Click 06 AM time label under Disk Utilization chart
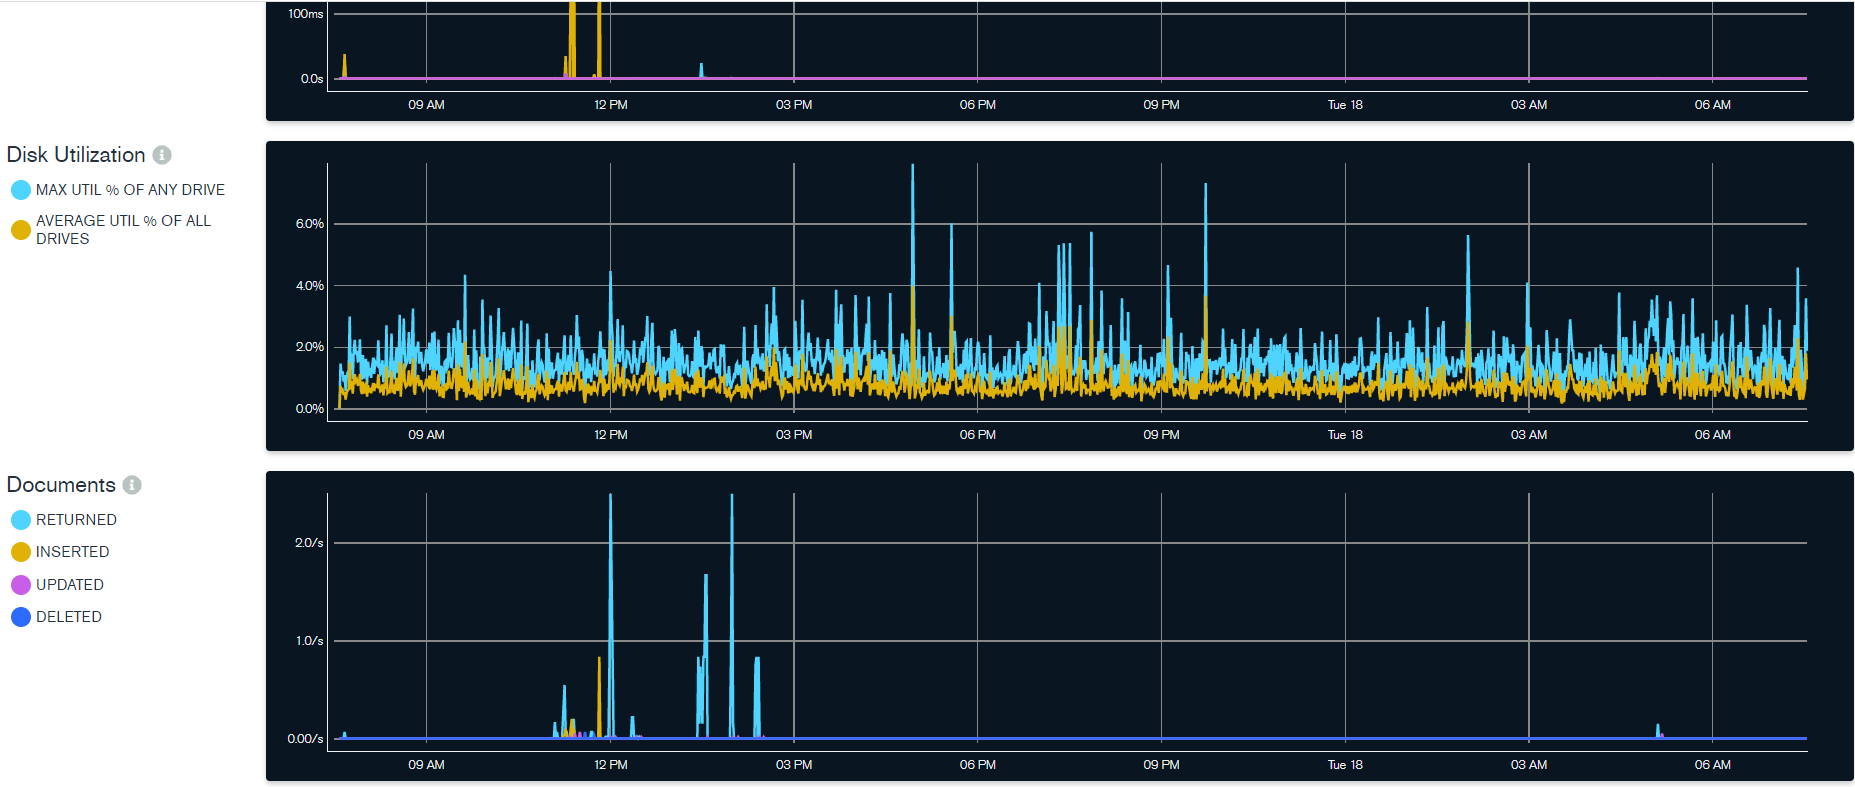This screenshot has height=787, width=1855. click(1713, 435)
